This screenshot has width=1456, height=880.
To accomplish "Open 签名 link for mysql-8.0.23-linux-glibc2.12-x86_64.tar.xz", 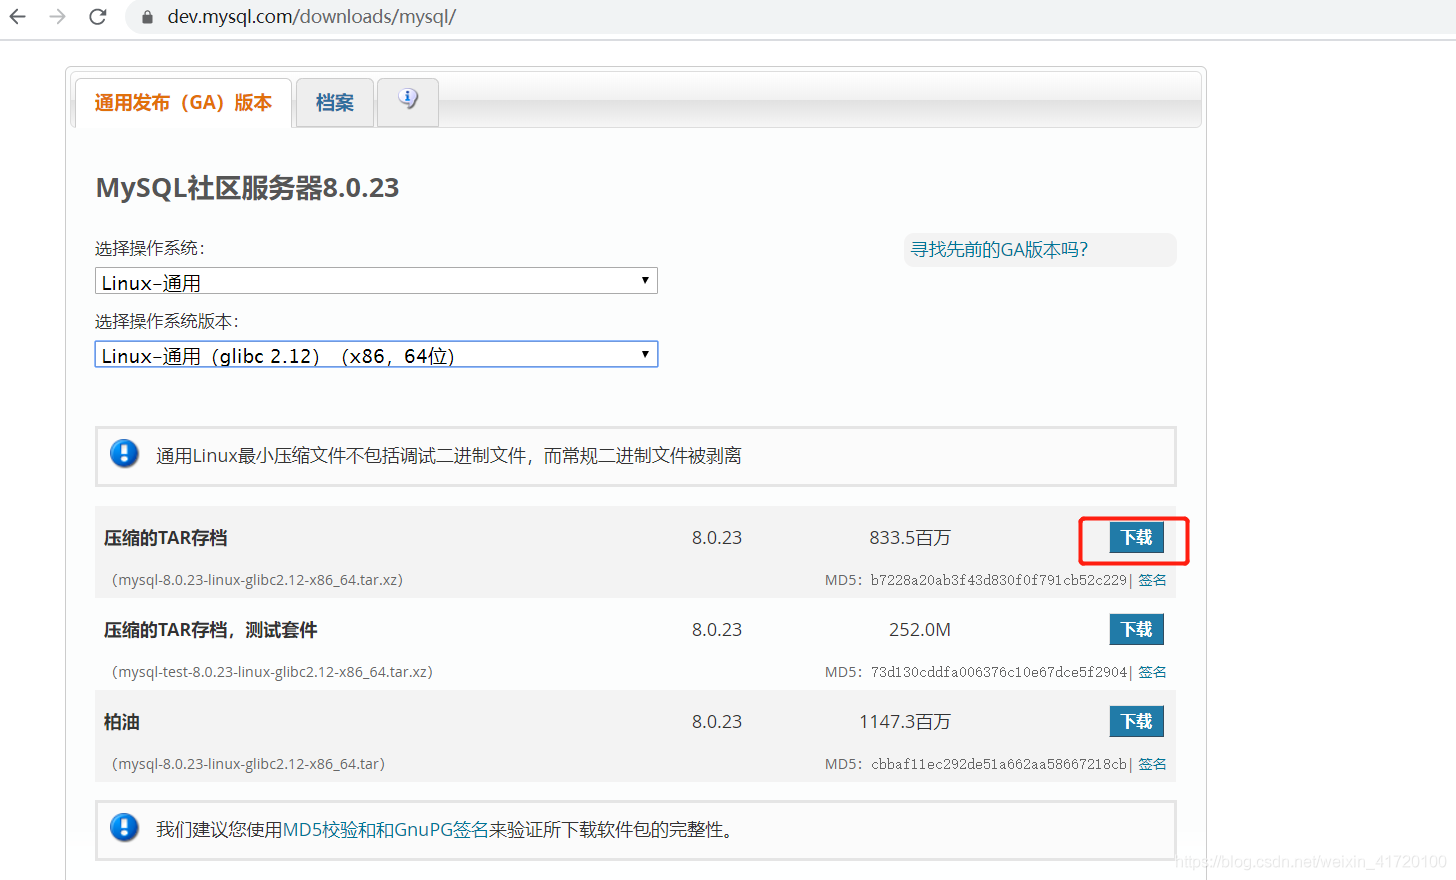I will pyautogui.click(x=1152, y=580).
